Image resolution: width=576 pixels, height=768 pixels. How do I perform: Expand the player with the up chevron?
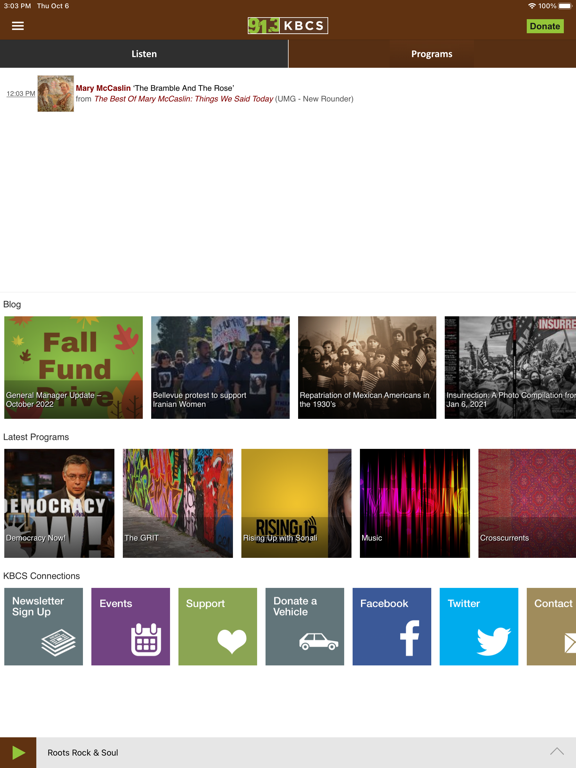coord(557,751)
